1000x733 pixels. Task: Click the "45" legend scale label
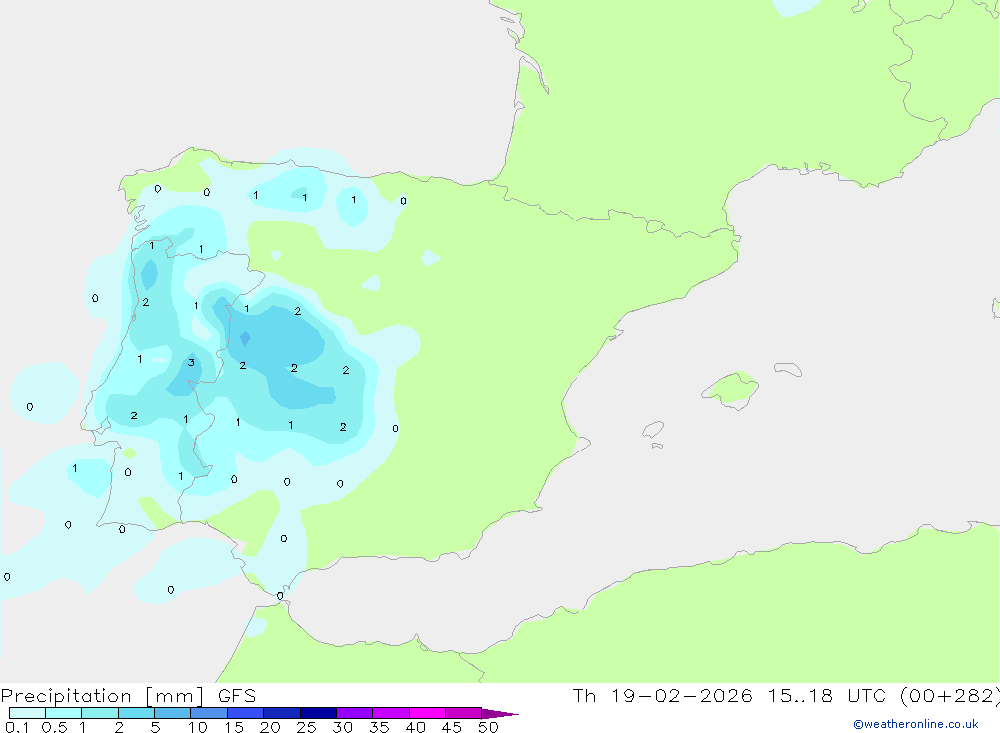click(x=452, y=727)
